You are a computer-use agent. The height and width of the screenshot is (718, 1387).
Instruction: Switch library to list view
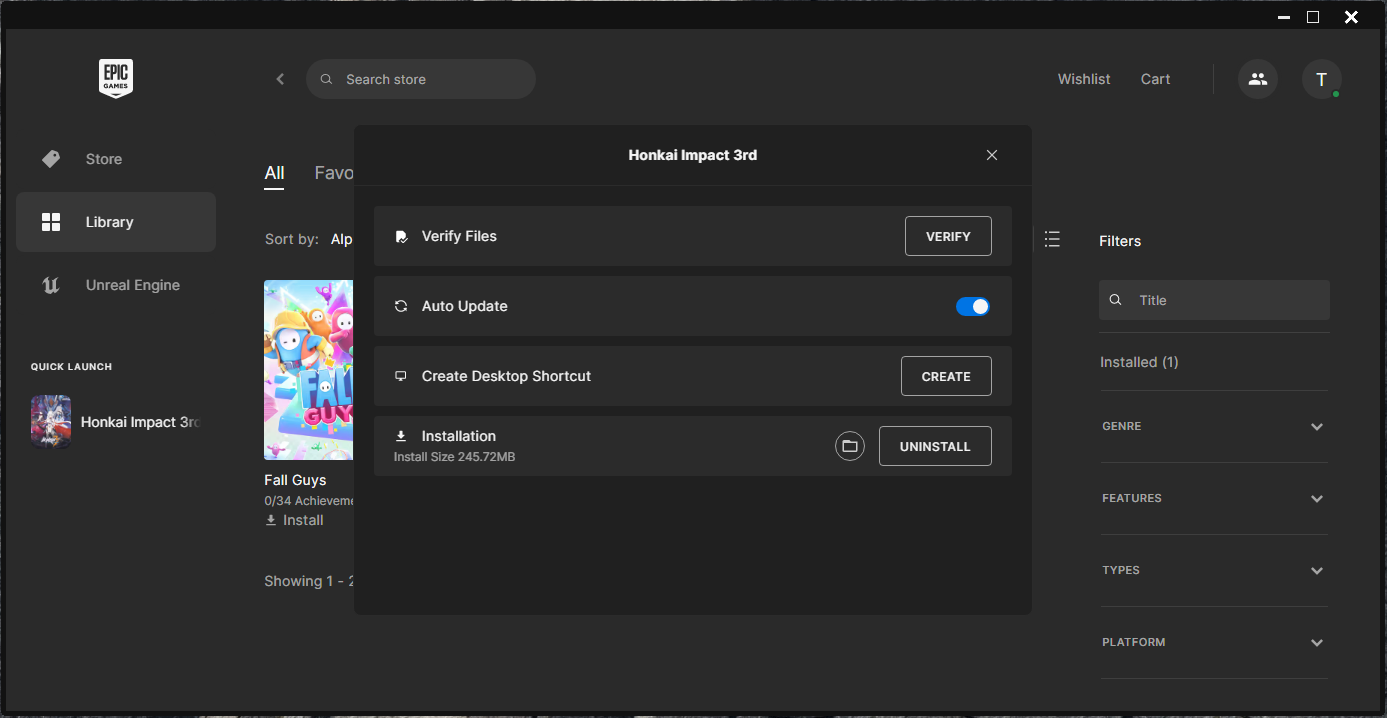(1052, 239)
